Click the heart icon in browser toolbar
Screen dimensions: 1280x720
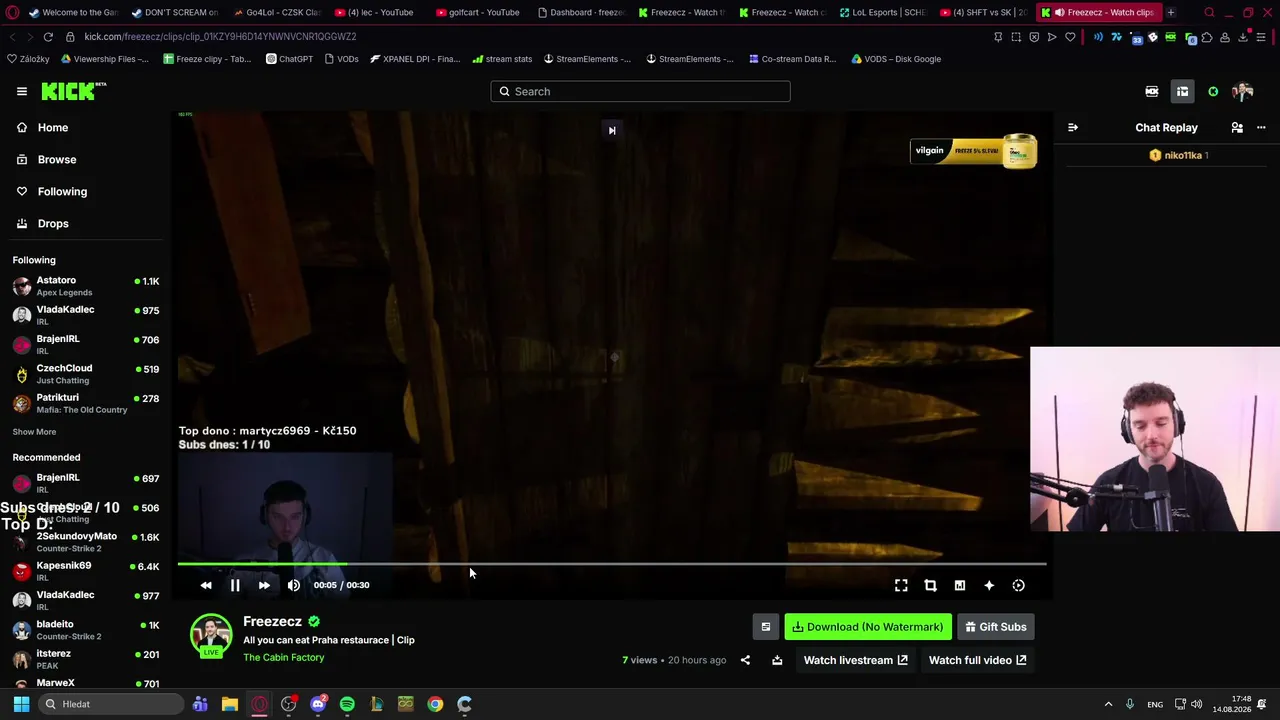(1070, 37)
